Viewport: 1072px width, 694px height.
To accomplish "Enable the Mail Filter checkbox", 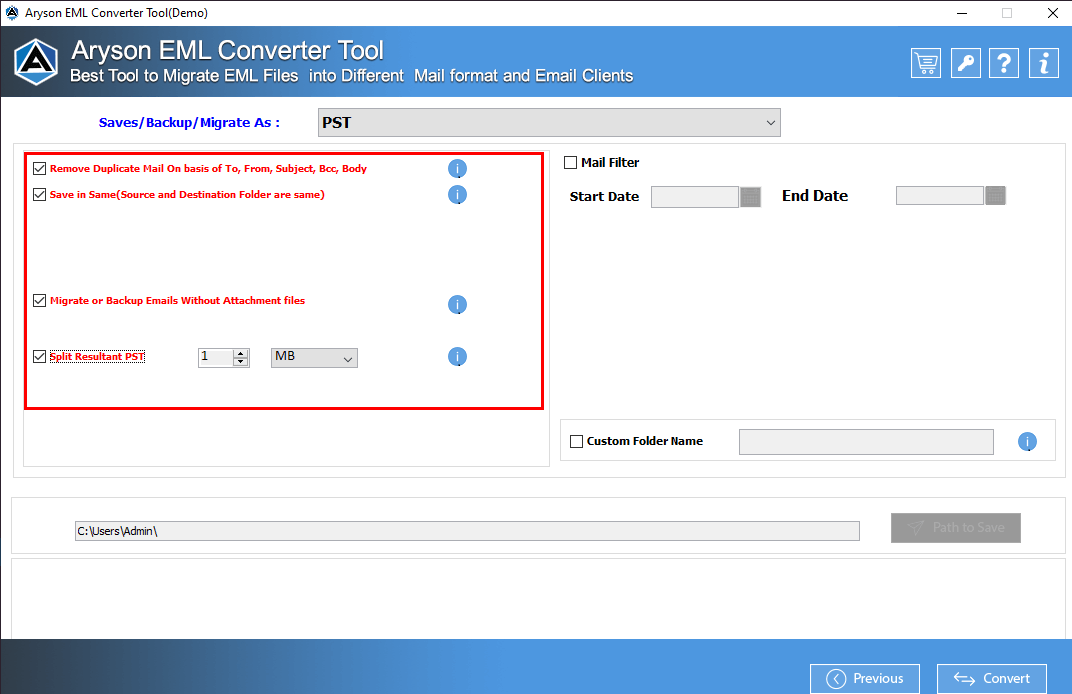I will pos(570,163).
